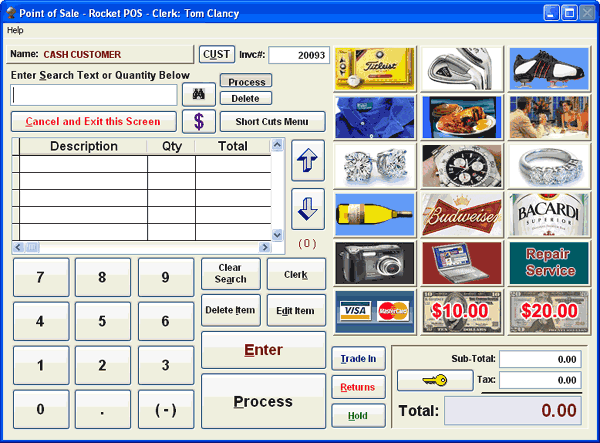Tap keypad number 7
The image size is (600, 443).
click(41, 277)
